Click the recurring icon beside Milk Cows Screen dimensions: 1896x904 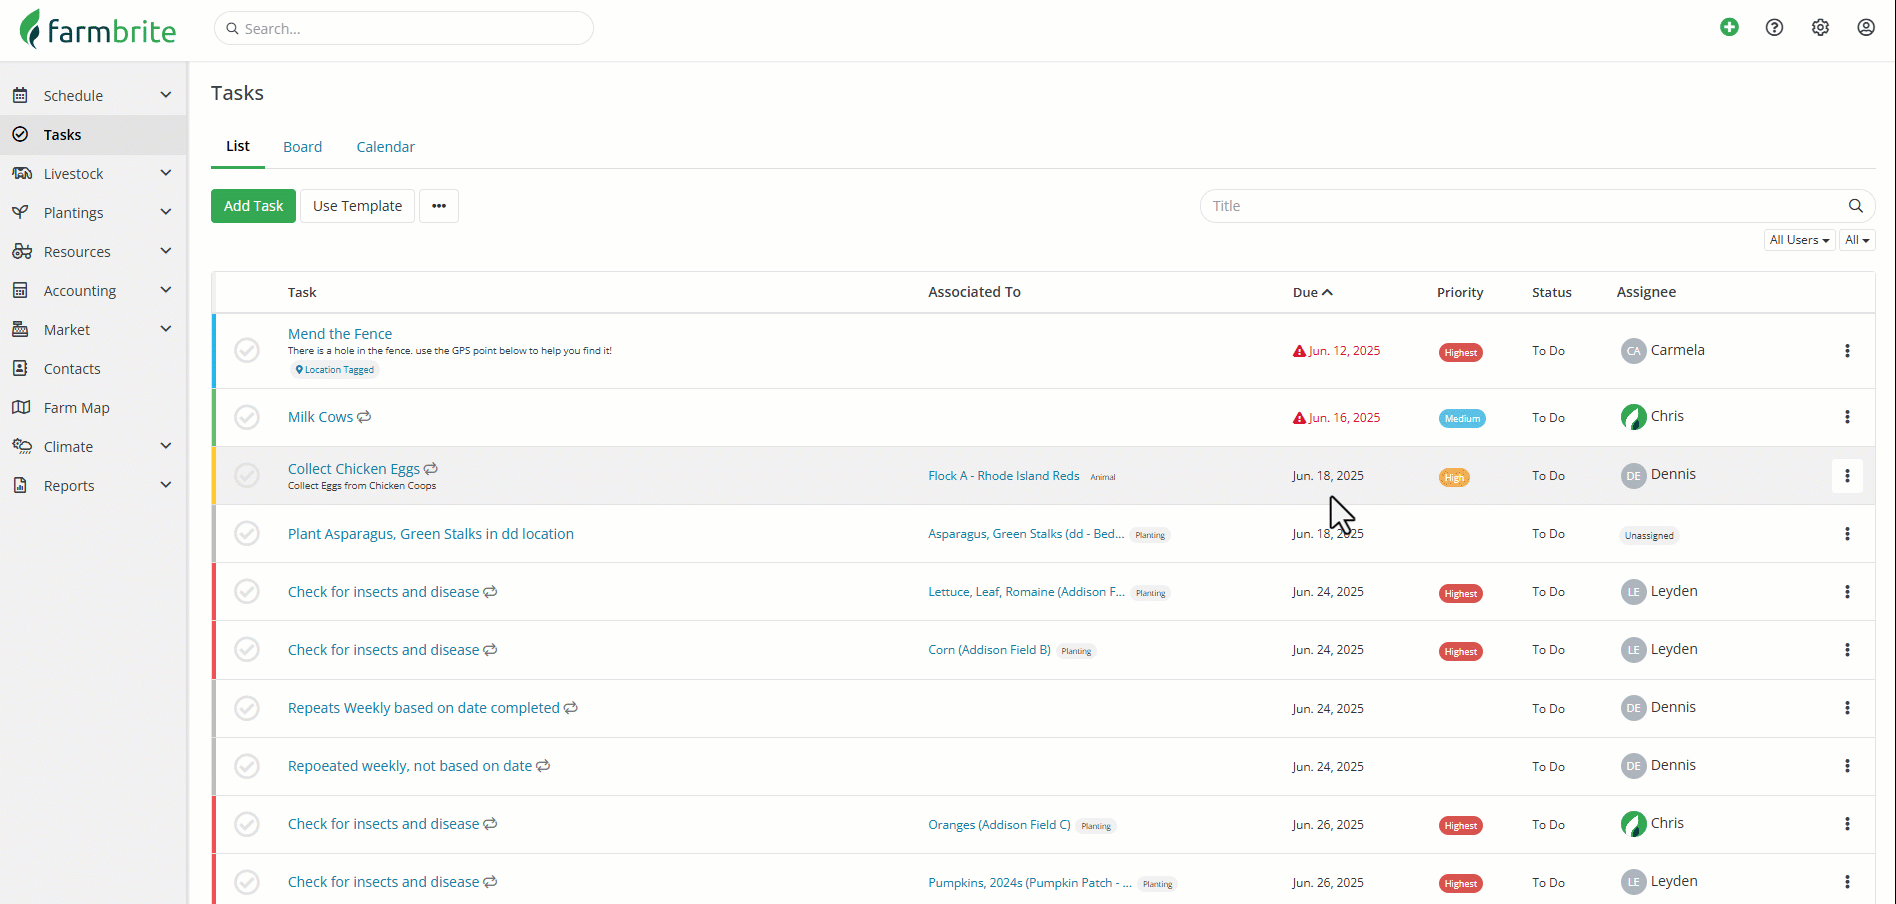(x=364, y=417)
